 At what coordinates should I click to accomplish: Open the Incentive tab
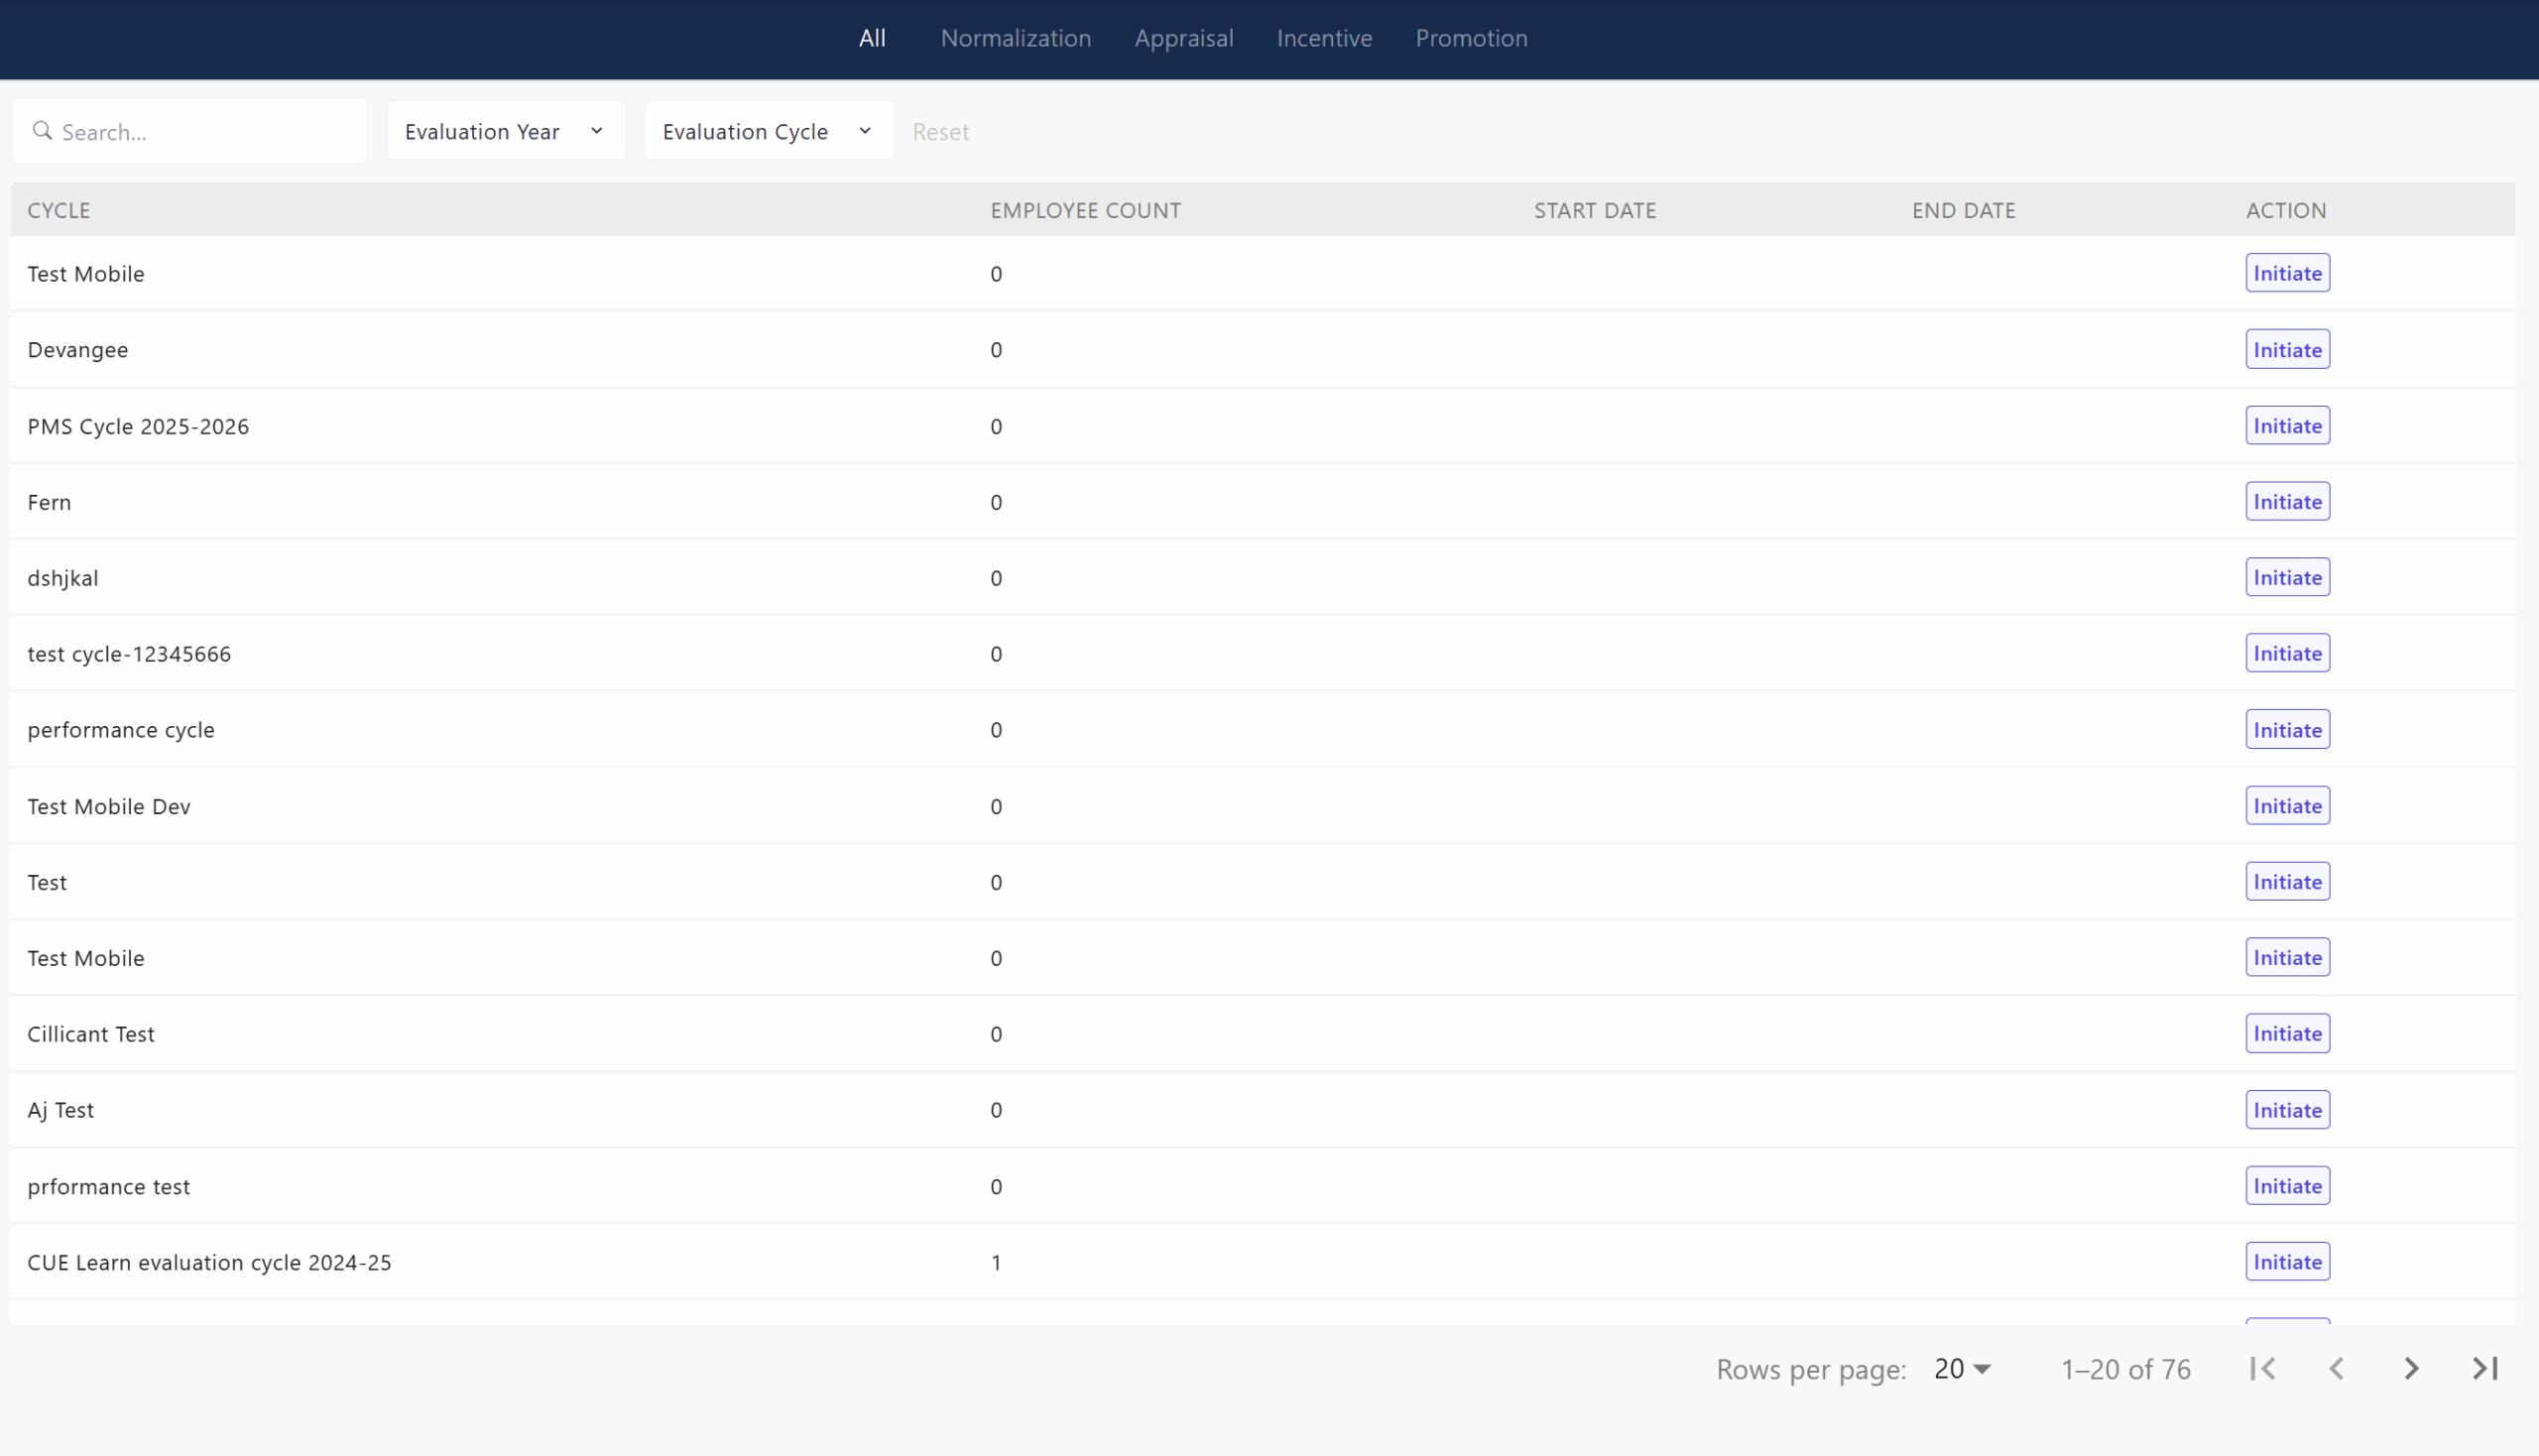coord(1324,38)
